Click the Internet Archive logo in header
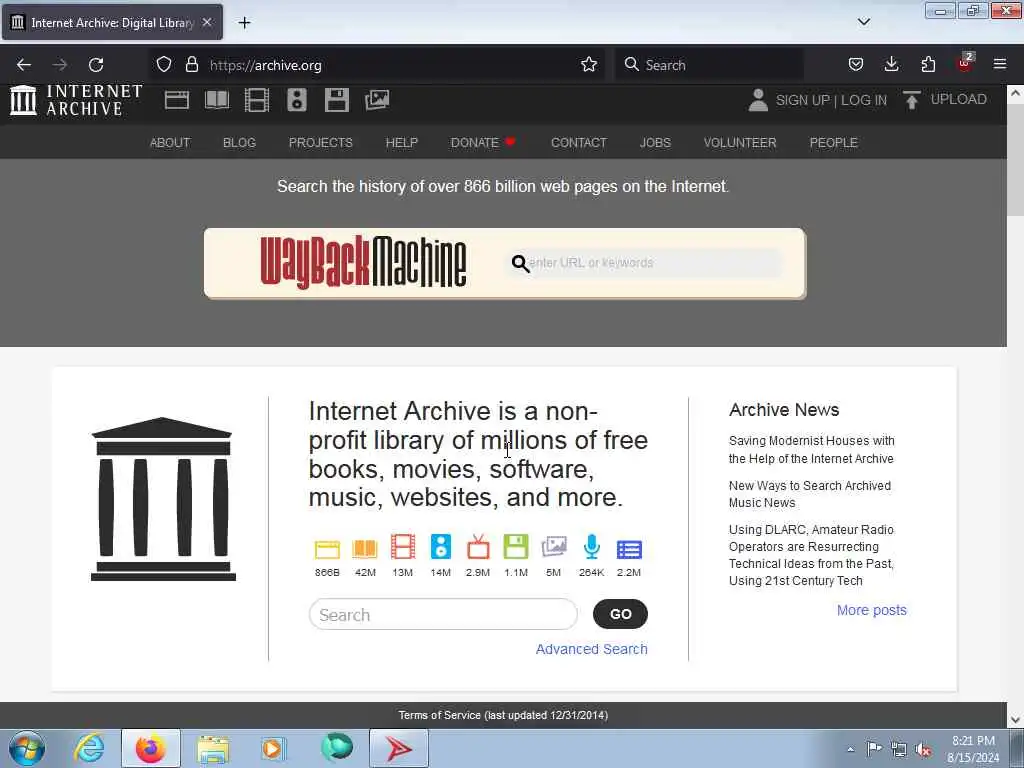 pyautogui.click(x=76, y=101)
